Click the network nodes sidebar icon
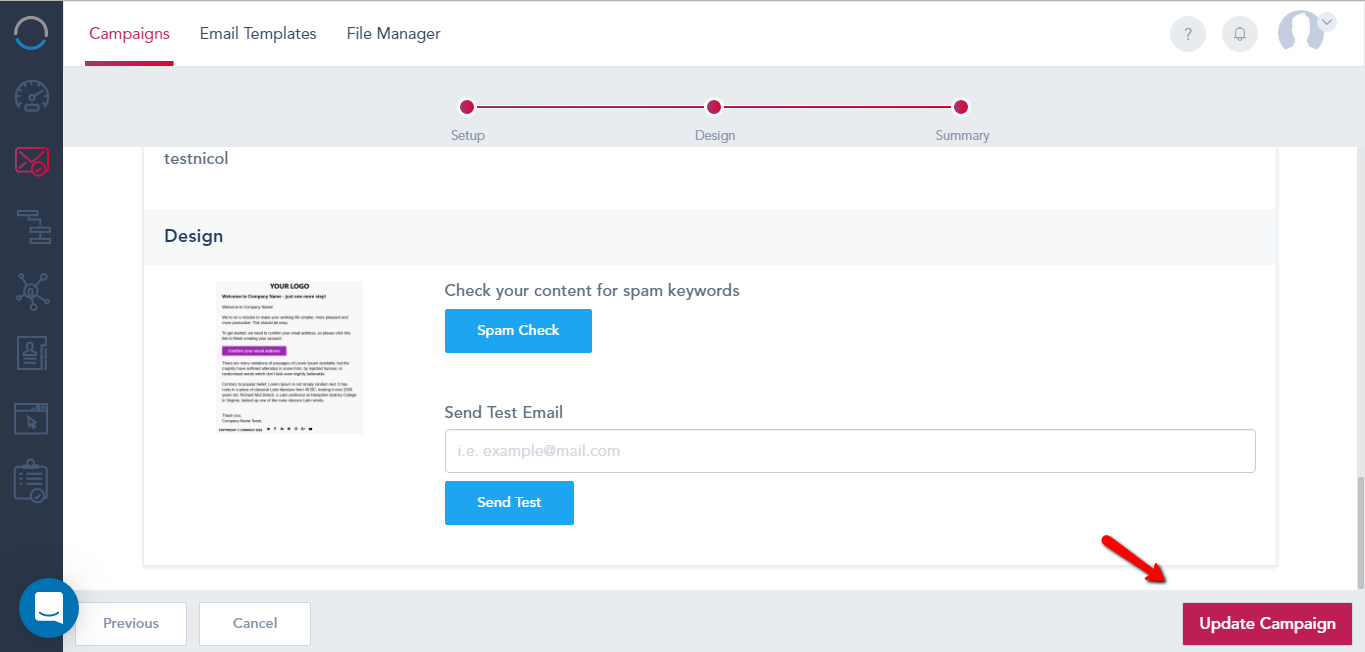The height and width of the screenshot is (652, 1365). [31, 291]
